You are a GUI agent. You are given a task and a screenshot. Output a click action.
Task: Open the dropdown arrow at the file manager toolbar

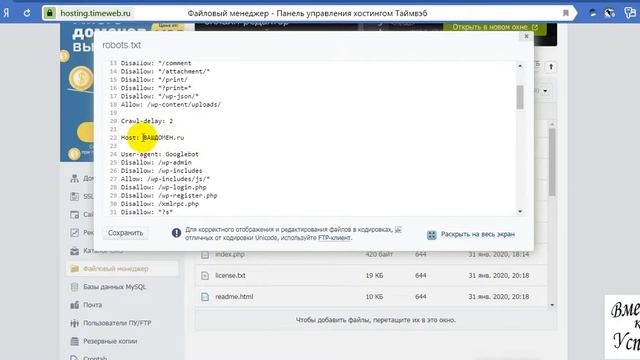pos(545,91)
